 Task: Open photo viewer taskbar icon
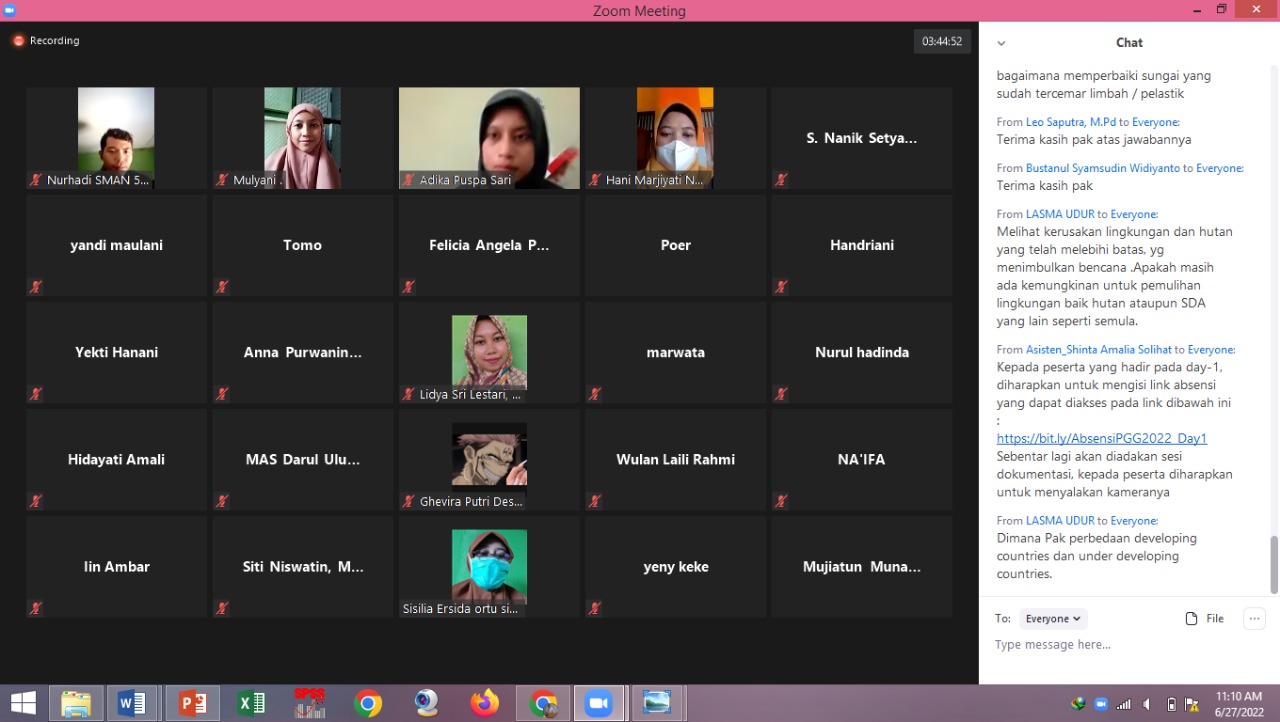[x=657, y=704]
